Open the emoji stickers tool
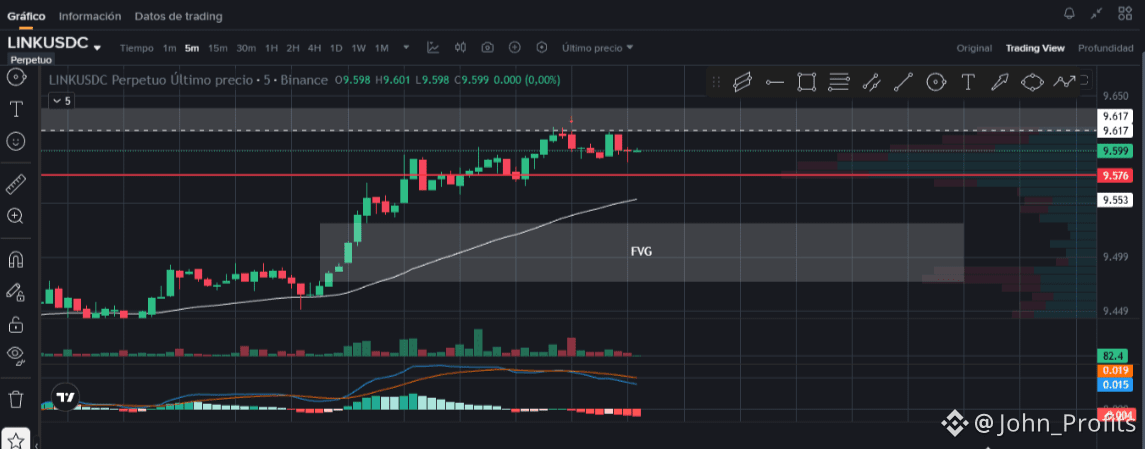The height and width of the screenshot is (449, 1145). pyautogui.click(x=16, y=142)
